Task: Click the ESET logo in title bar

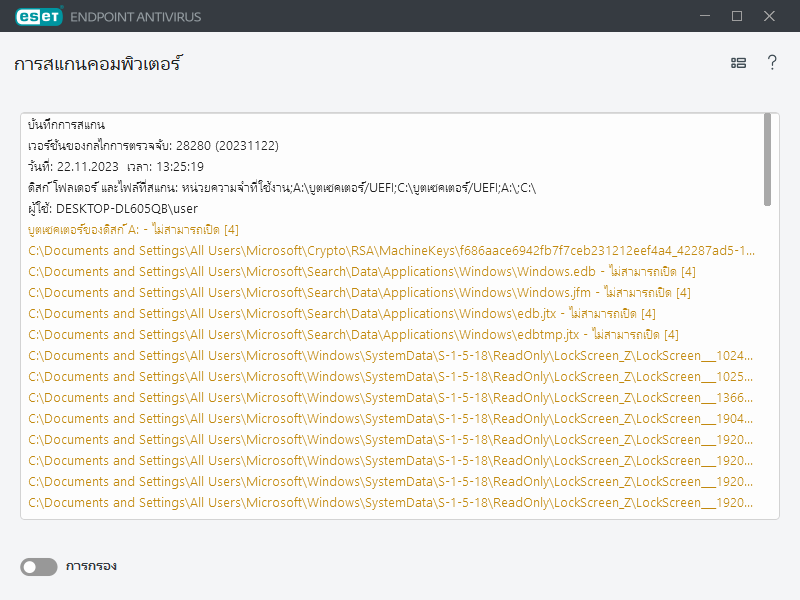Action: [39, 16]
